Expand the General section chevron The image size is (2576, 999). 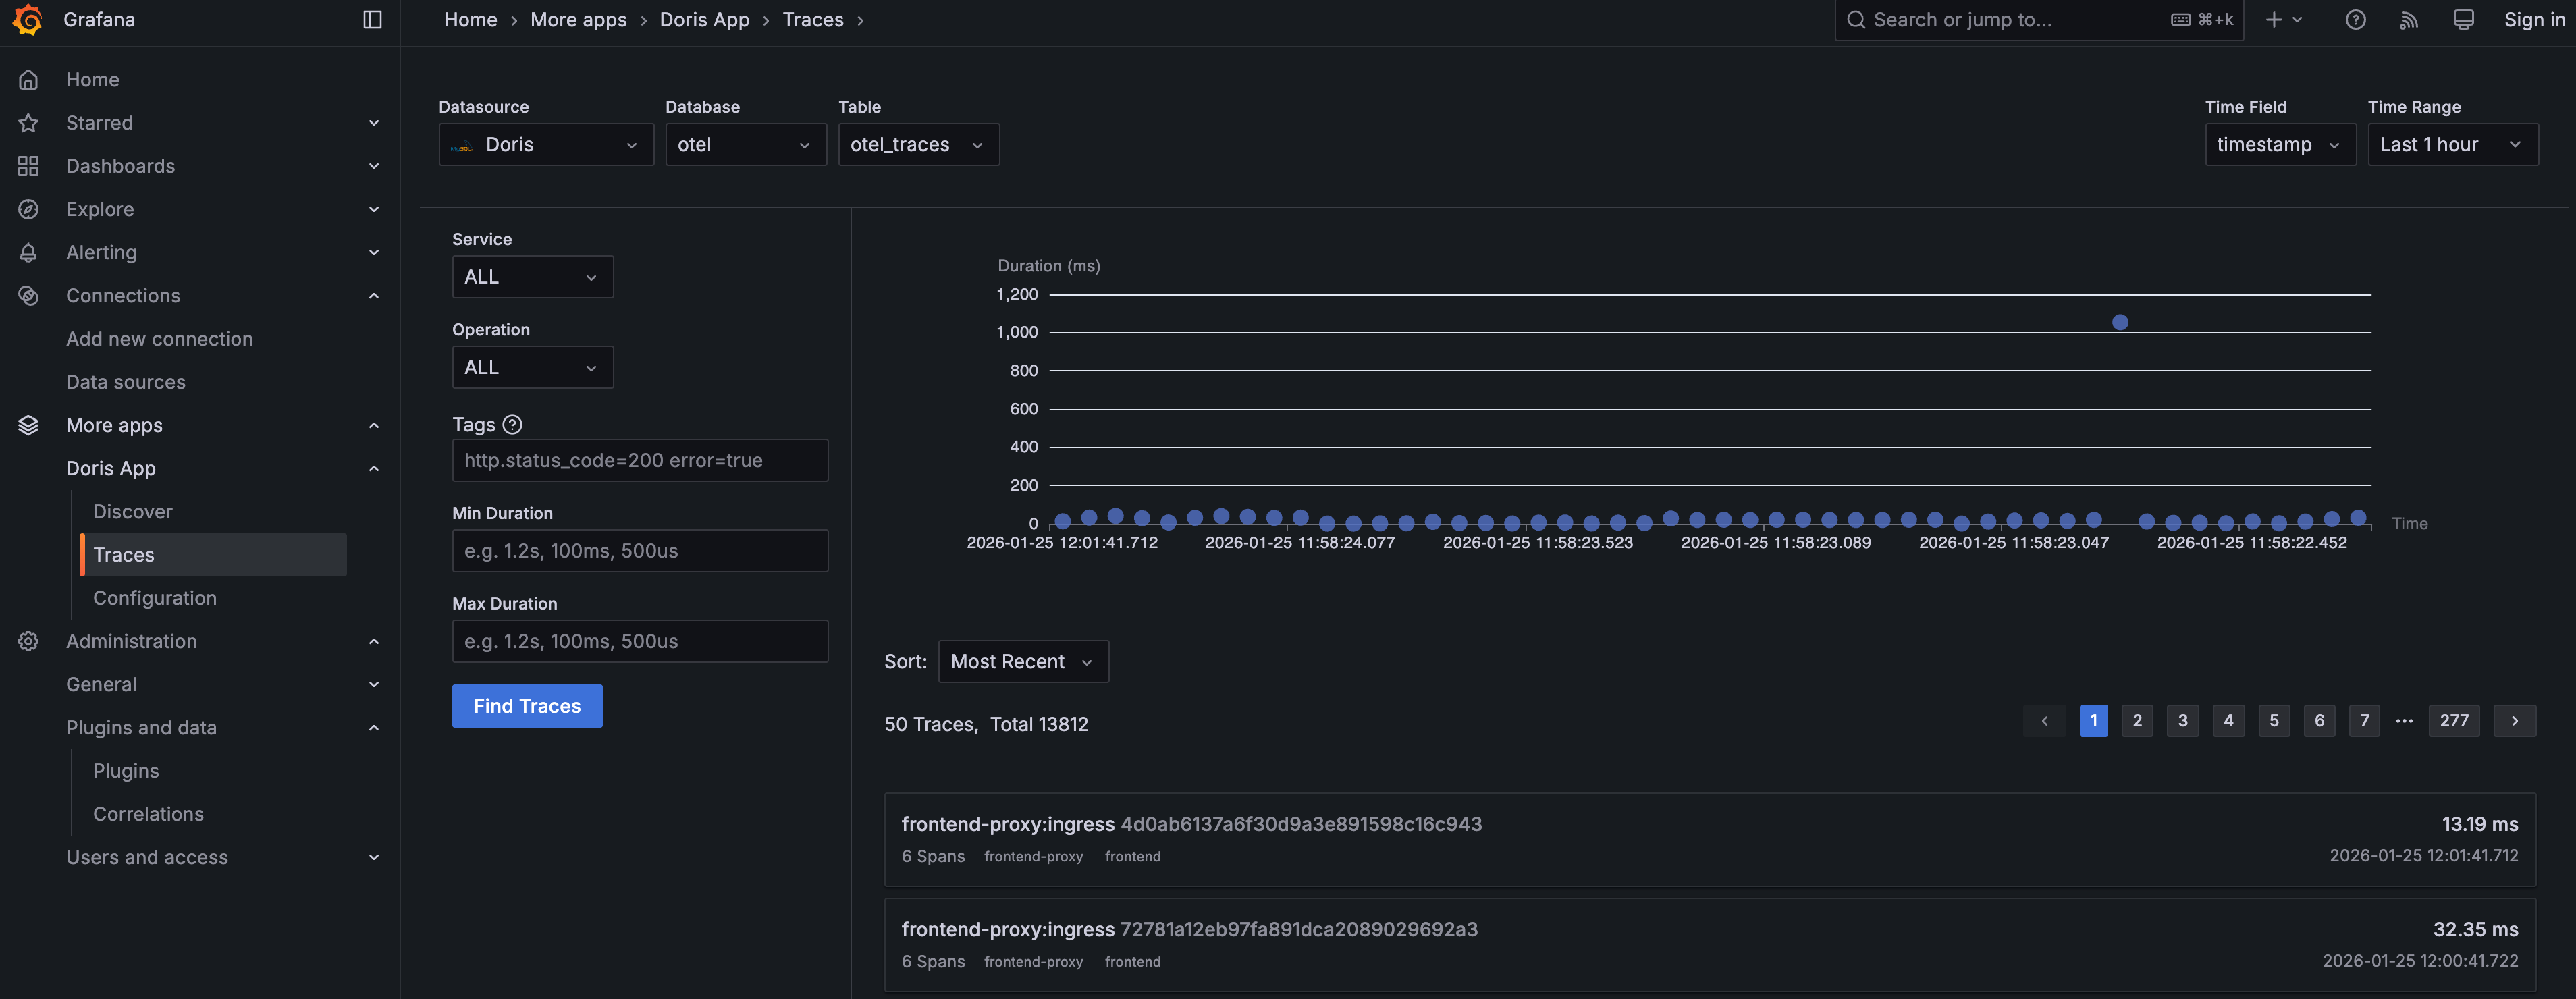tap(374, 685)
